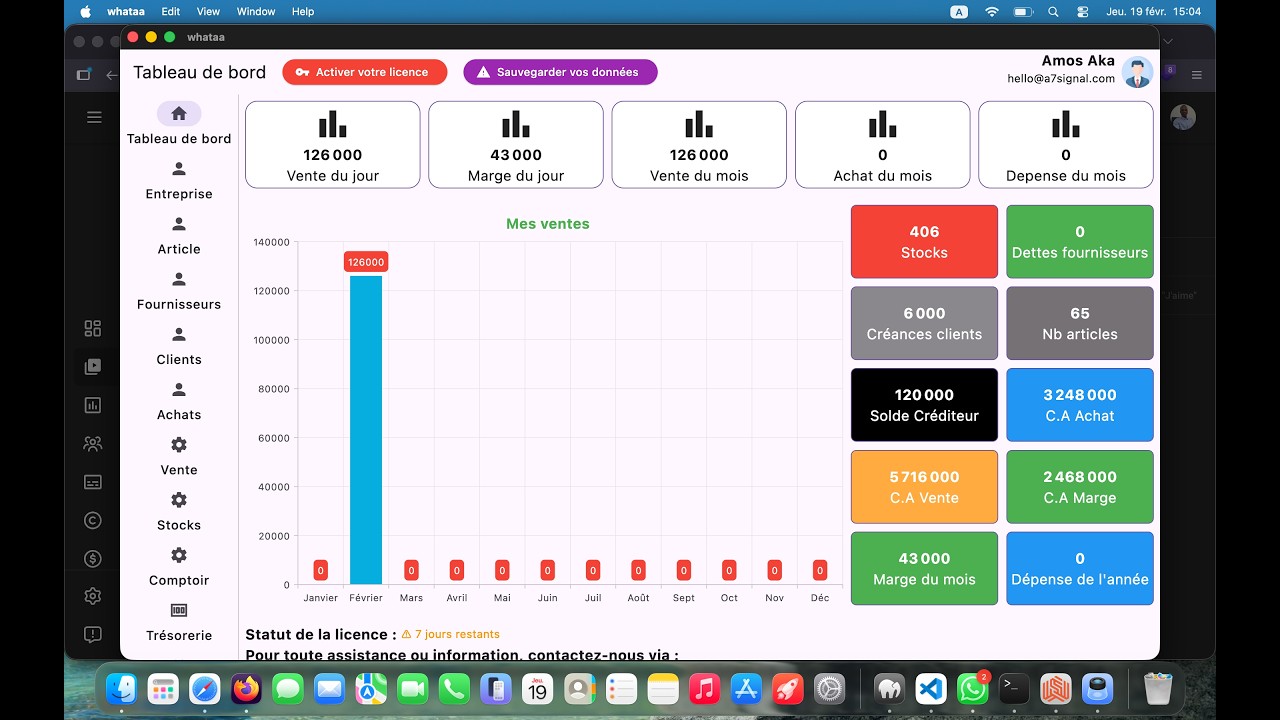Open Visual Studio Code from the Dock
1280x720 pixels.
click(931, 688)
